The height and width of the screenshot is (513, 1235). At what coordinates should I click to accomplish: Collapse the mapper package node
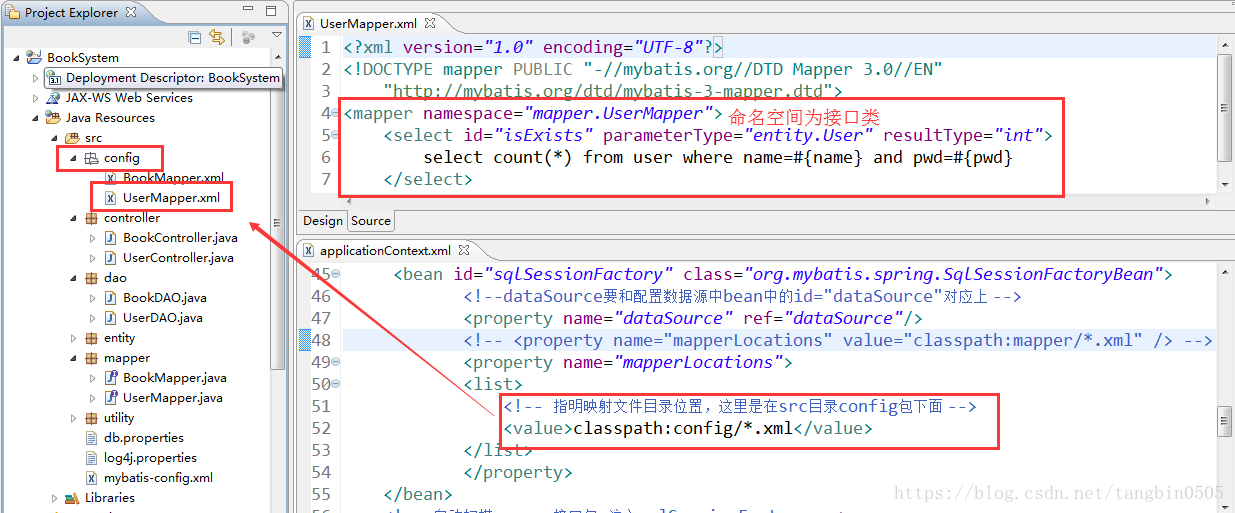point(73,358)
